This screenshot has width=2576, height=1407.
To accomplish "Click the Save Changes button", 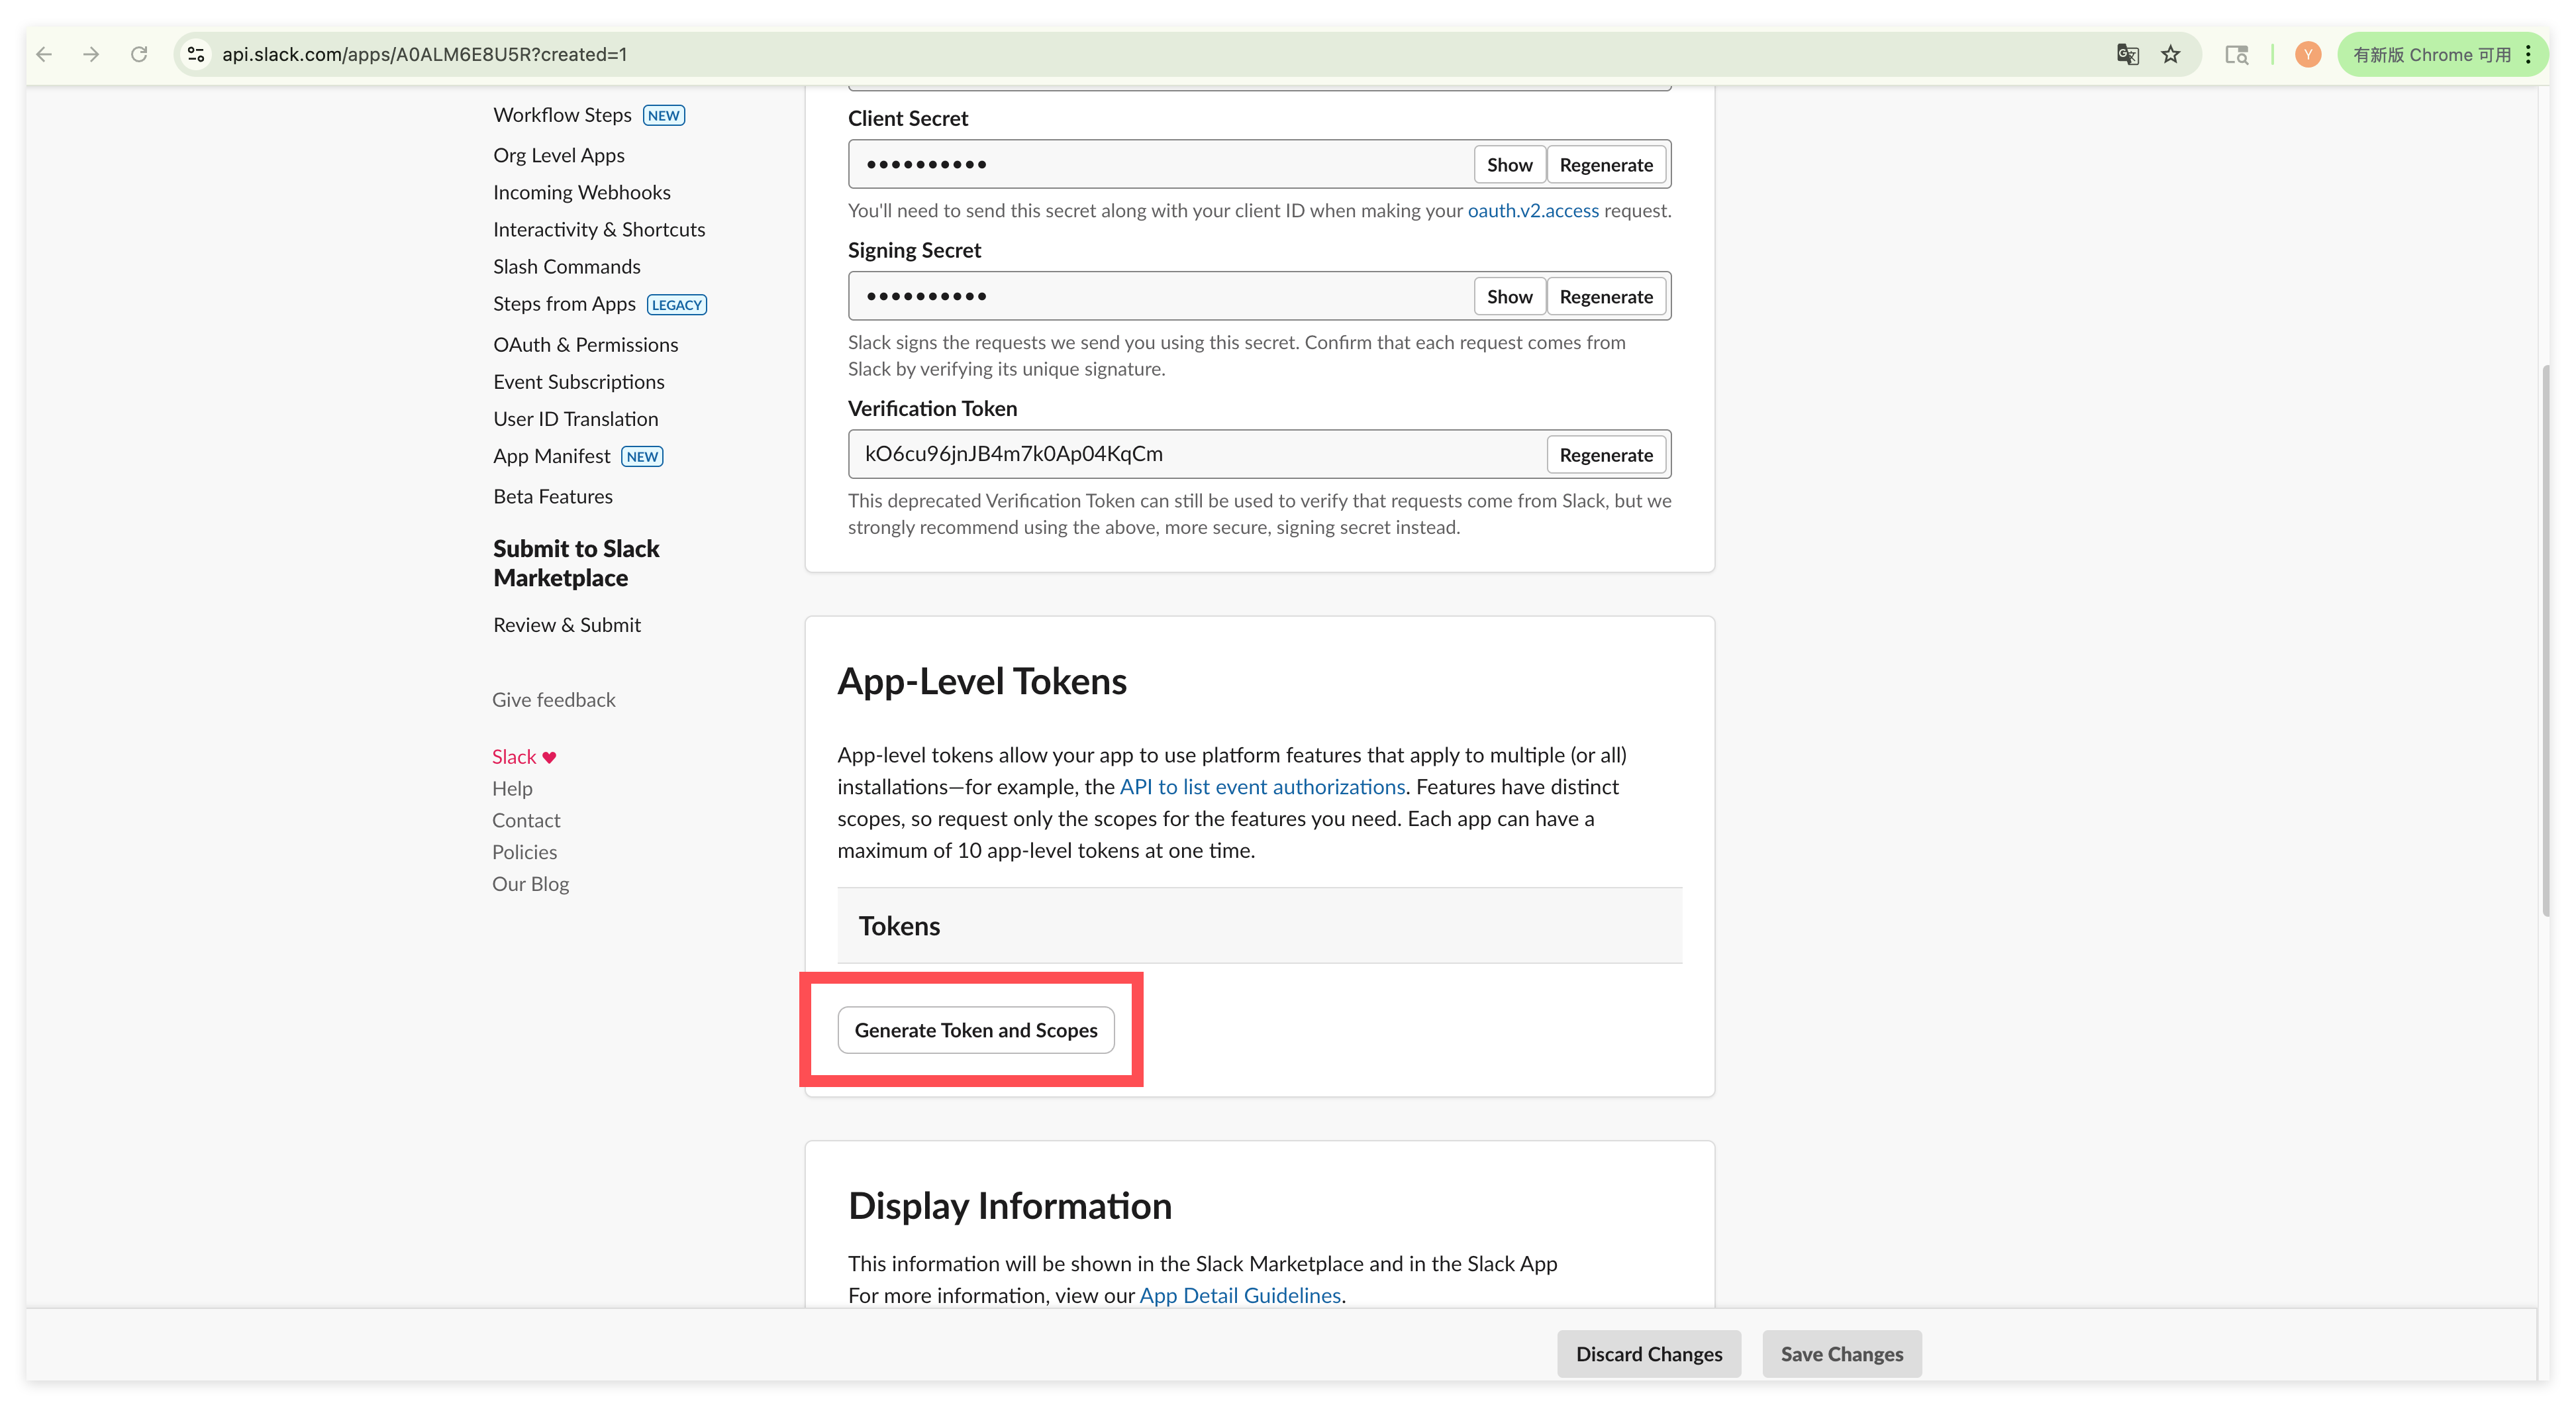I will (1841, 1354).
